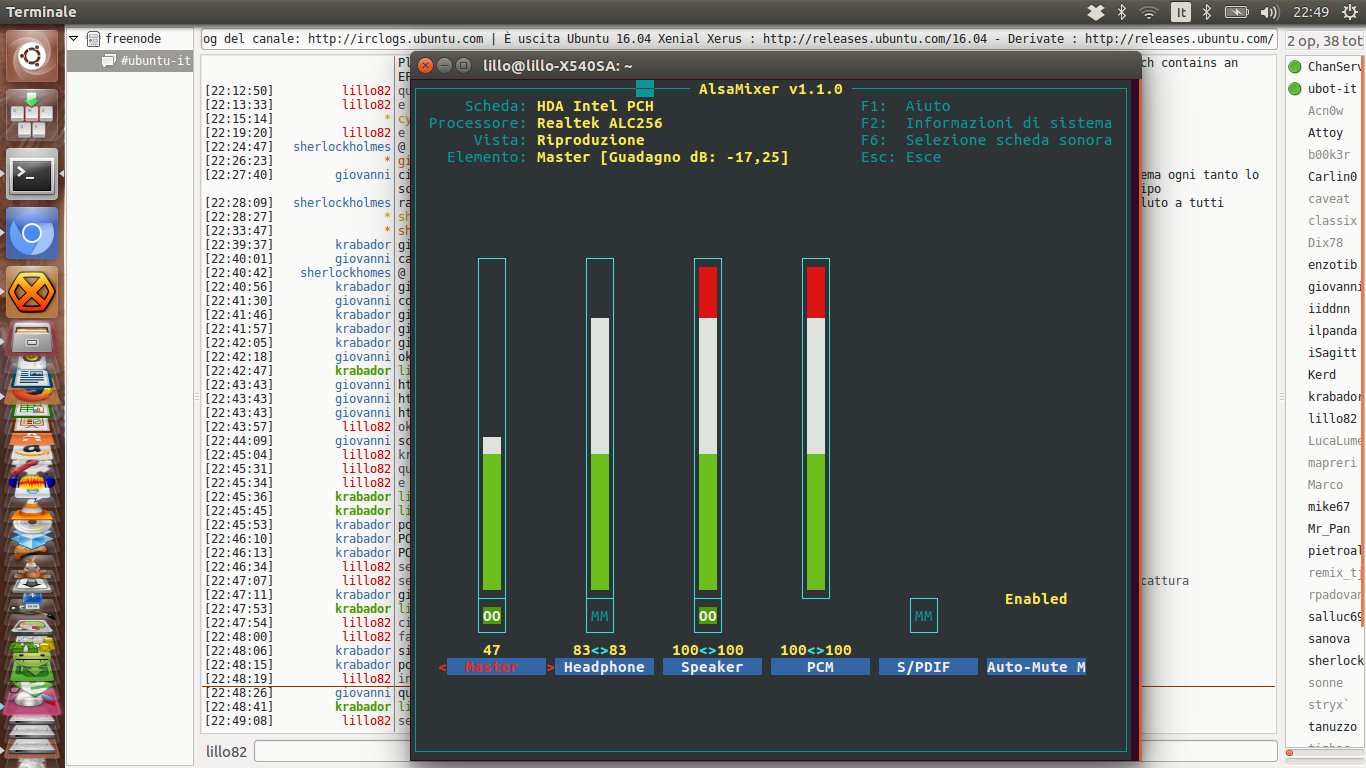This screenshot has height=768, width=1366.
Task: Select user enzotib in user list
Action: click(x=1332, y=265)
